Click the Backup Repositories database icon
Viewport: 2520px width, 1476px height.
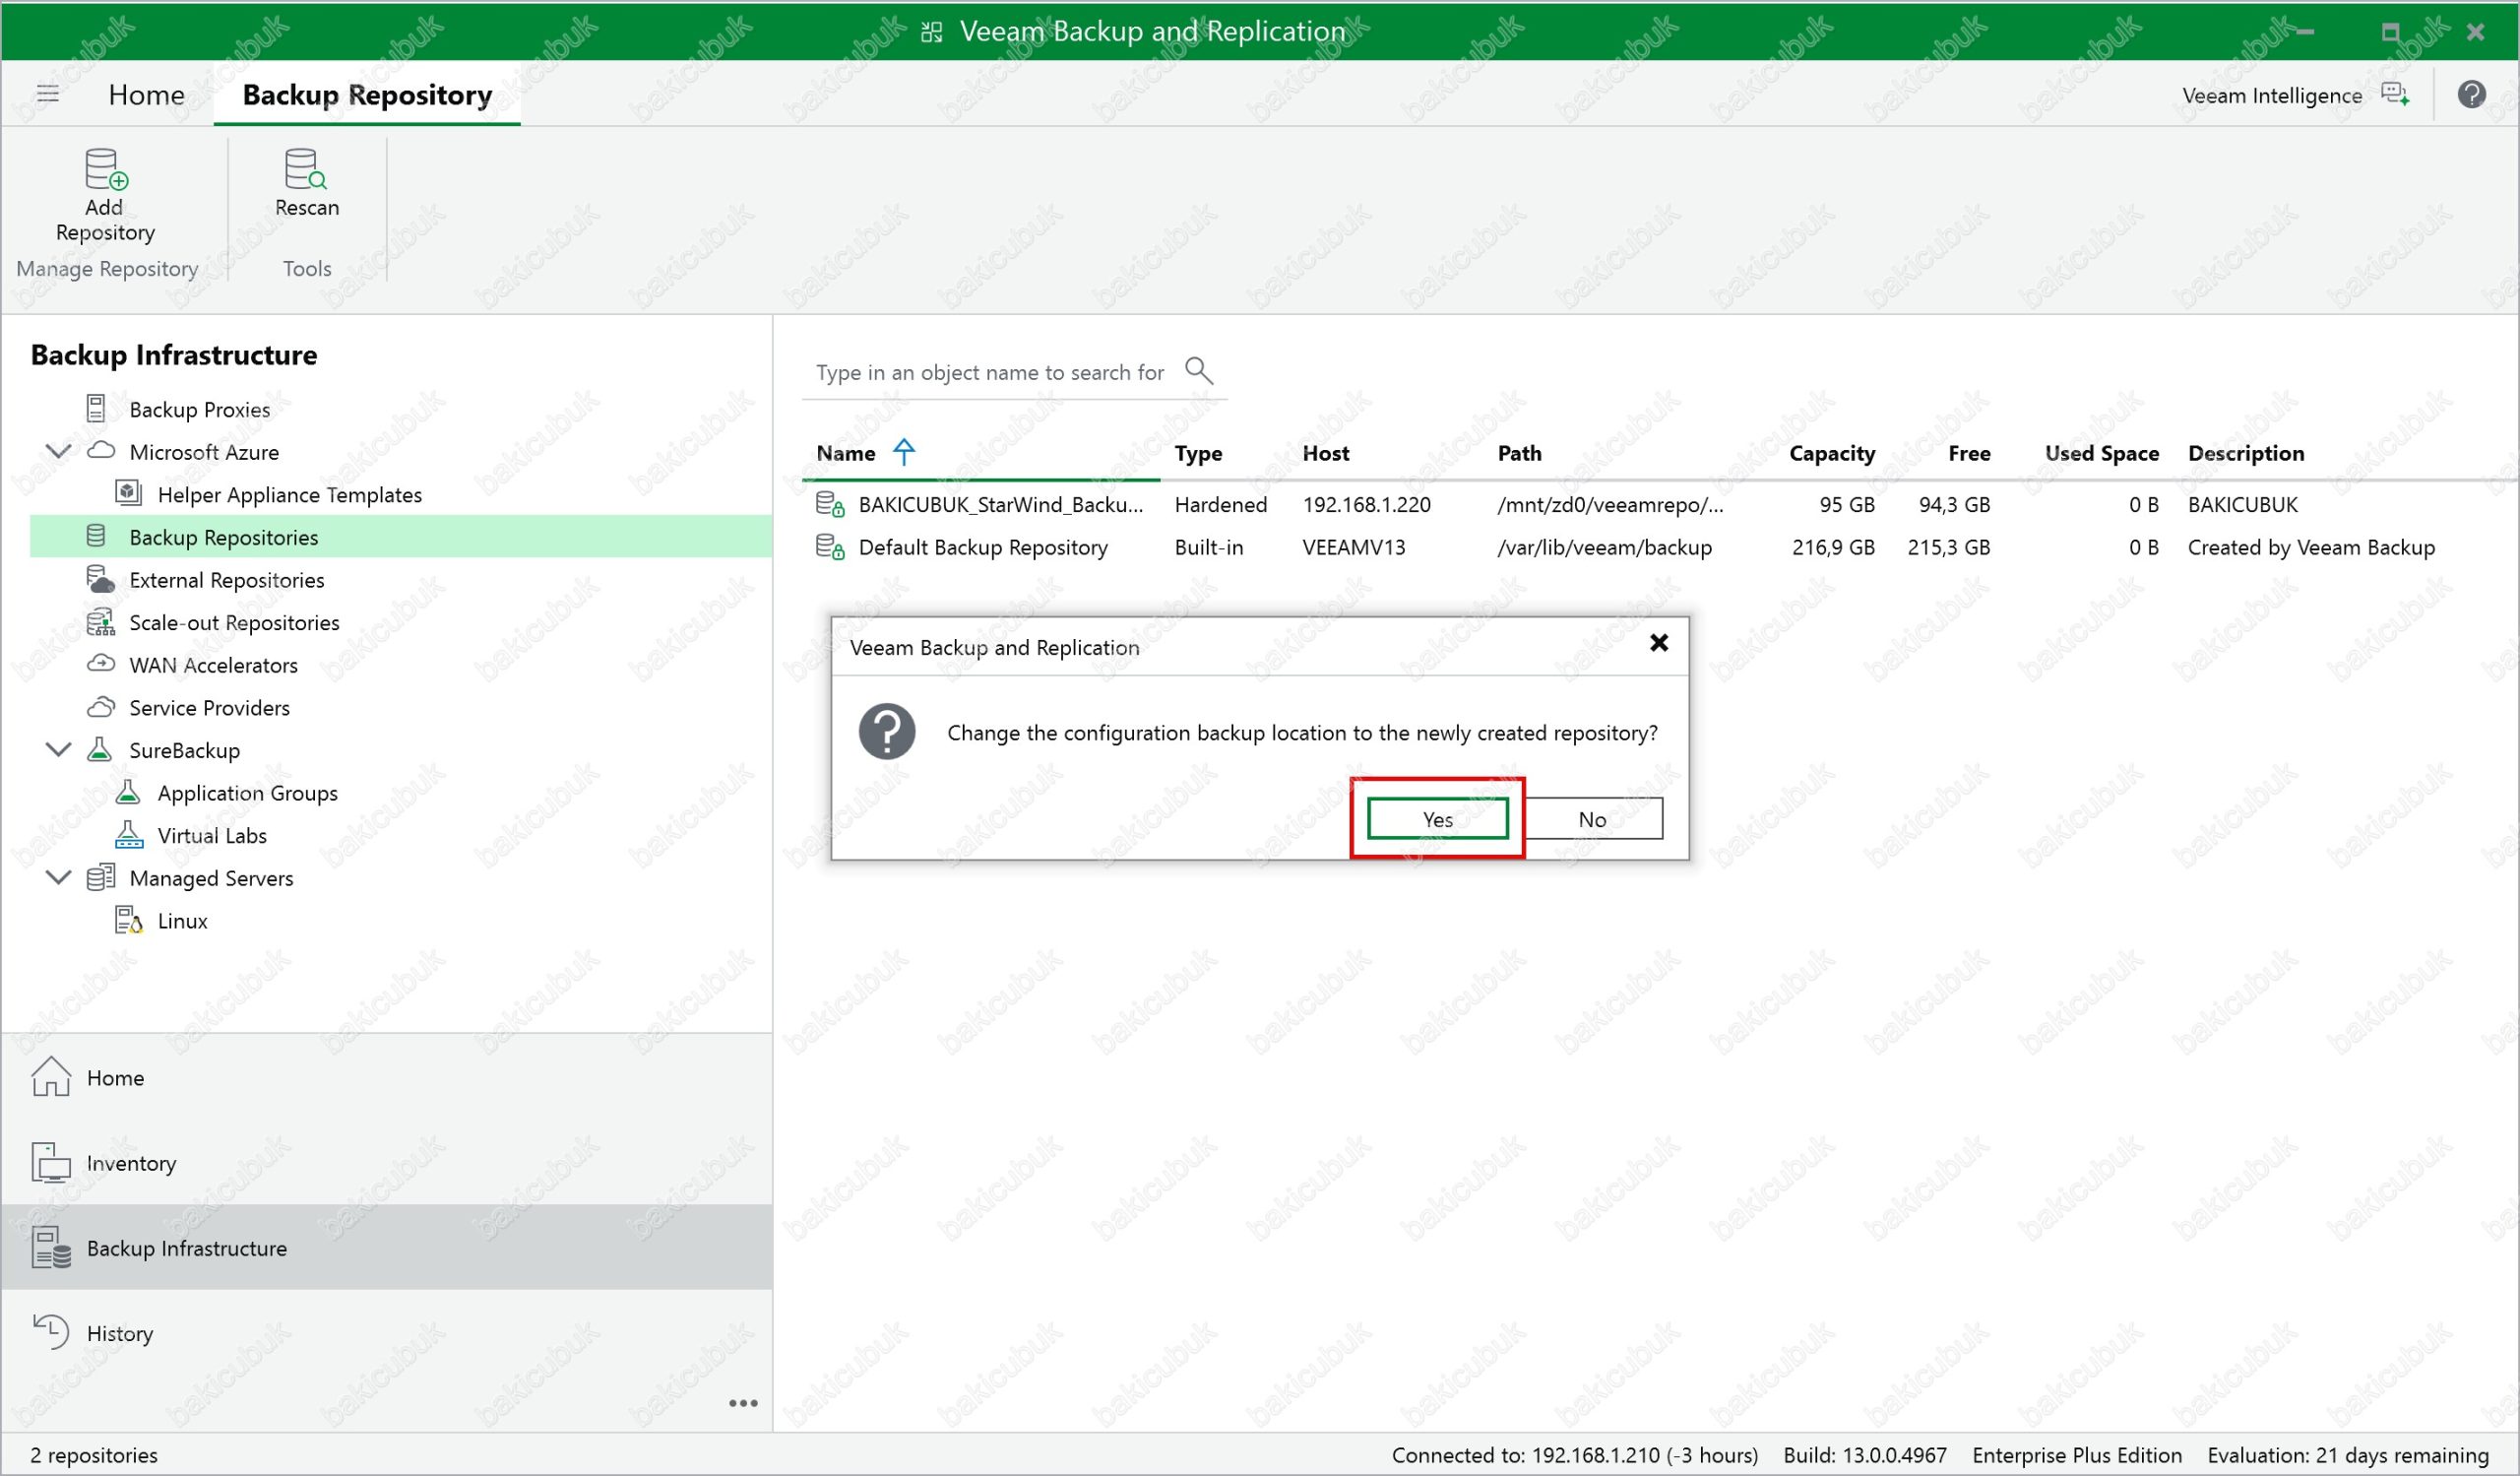click(96, 536)
